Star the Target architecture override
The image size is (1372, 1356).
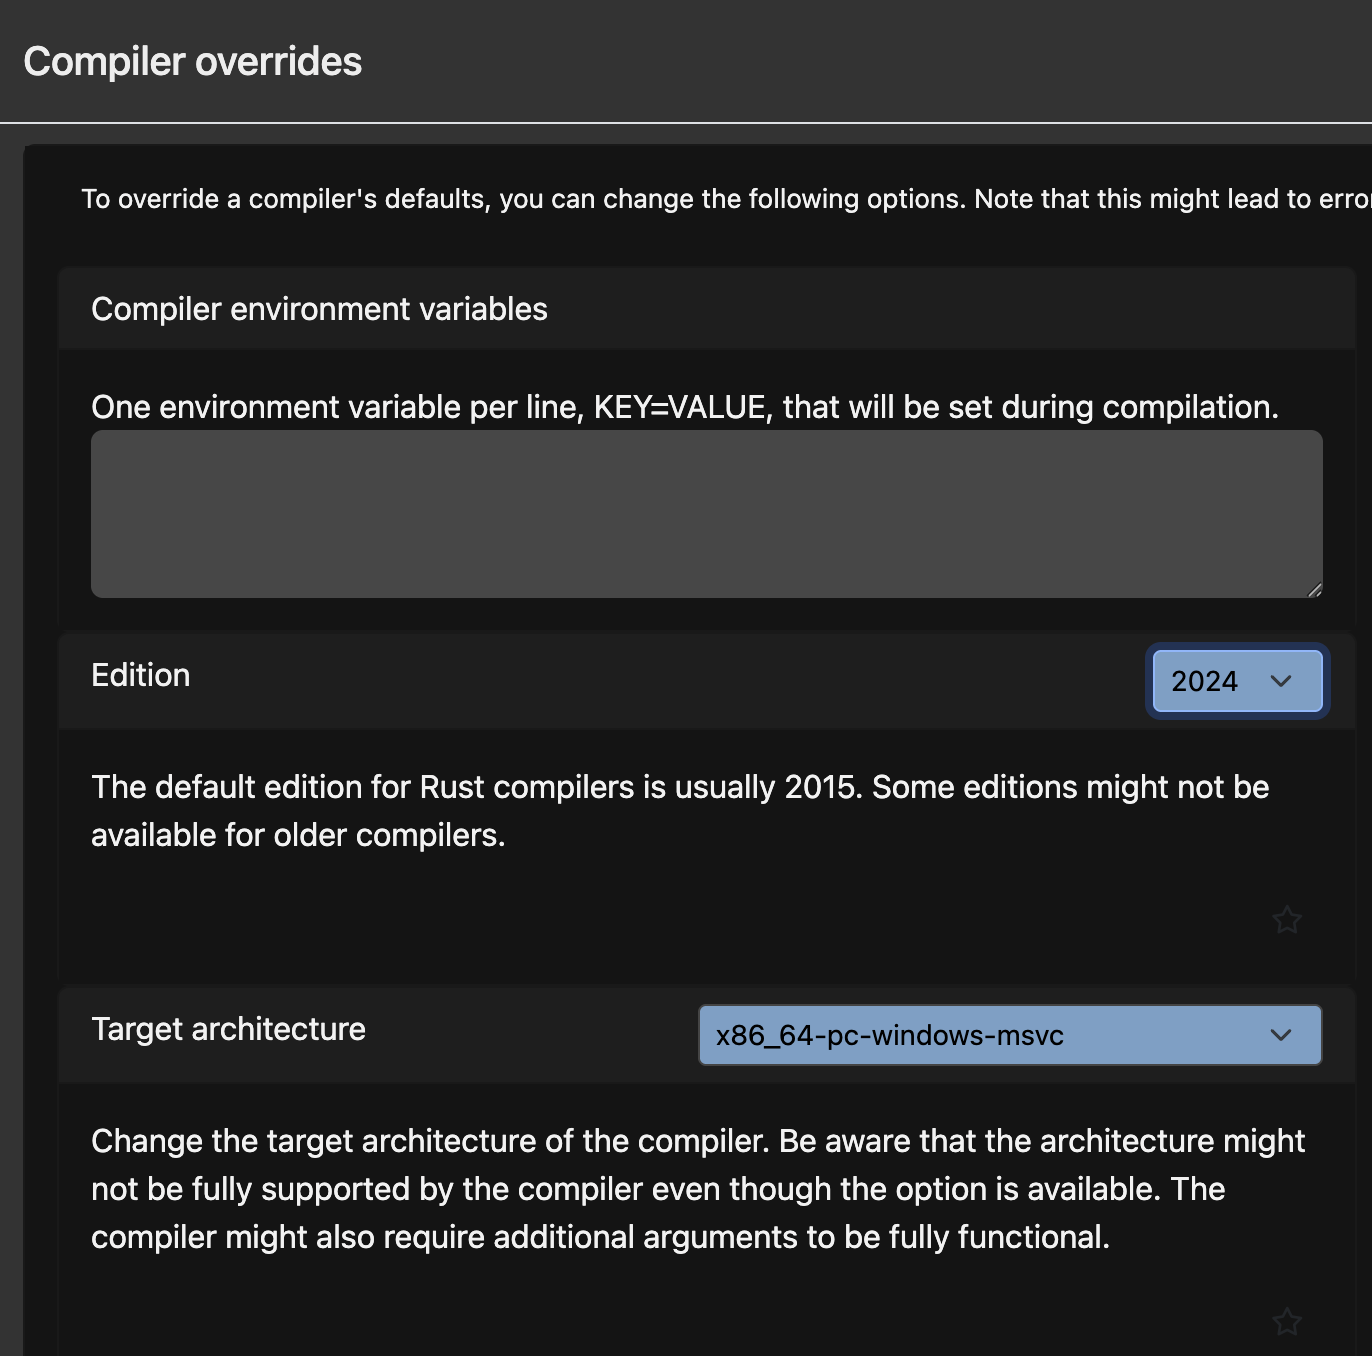(1287, 1321)
